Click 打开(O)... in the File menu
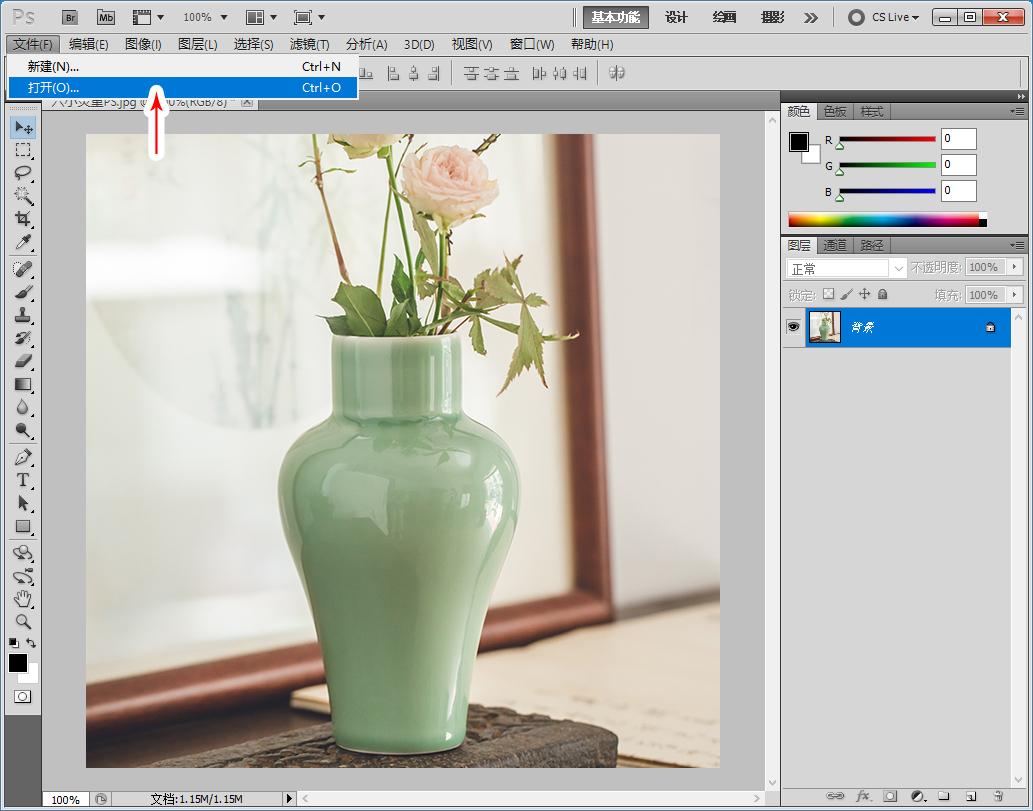Viewport: 1033px width, 811px height. [x=183, y=87]
